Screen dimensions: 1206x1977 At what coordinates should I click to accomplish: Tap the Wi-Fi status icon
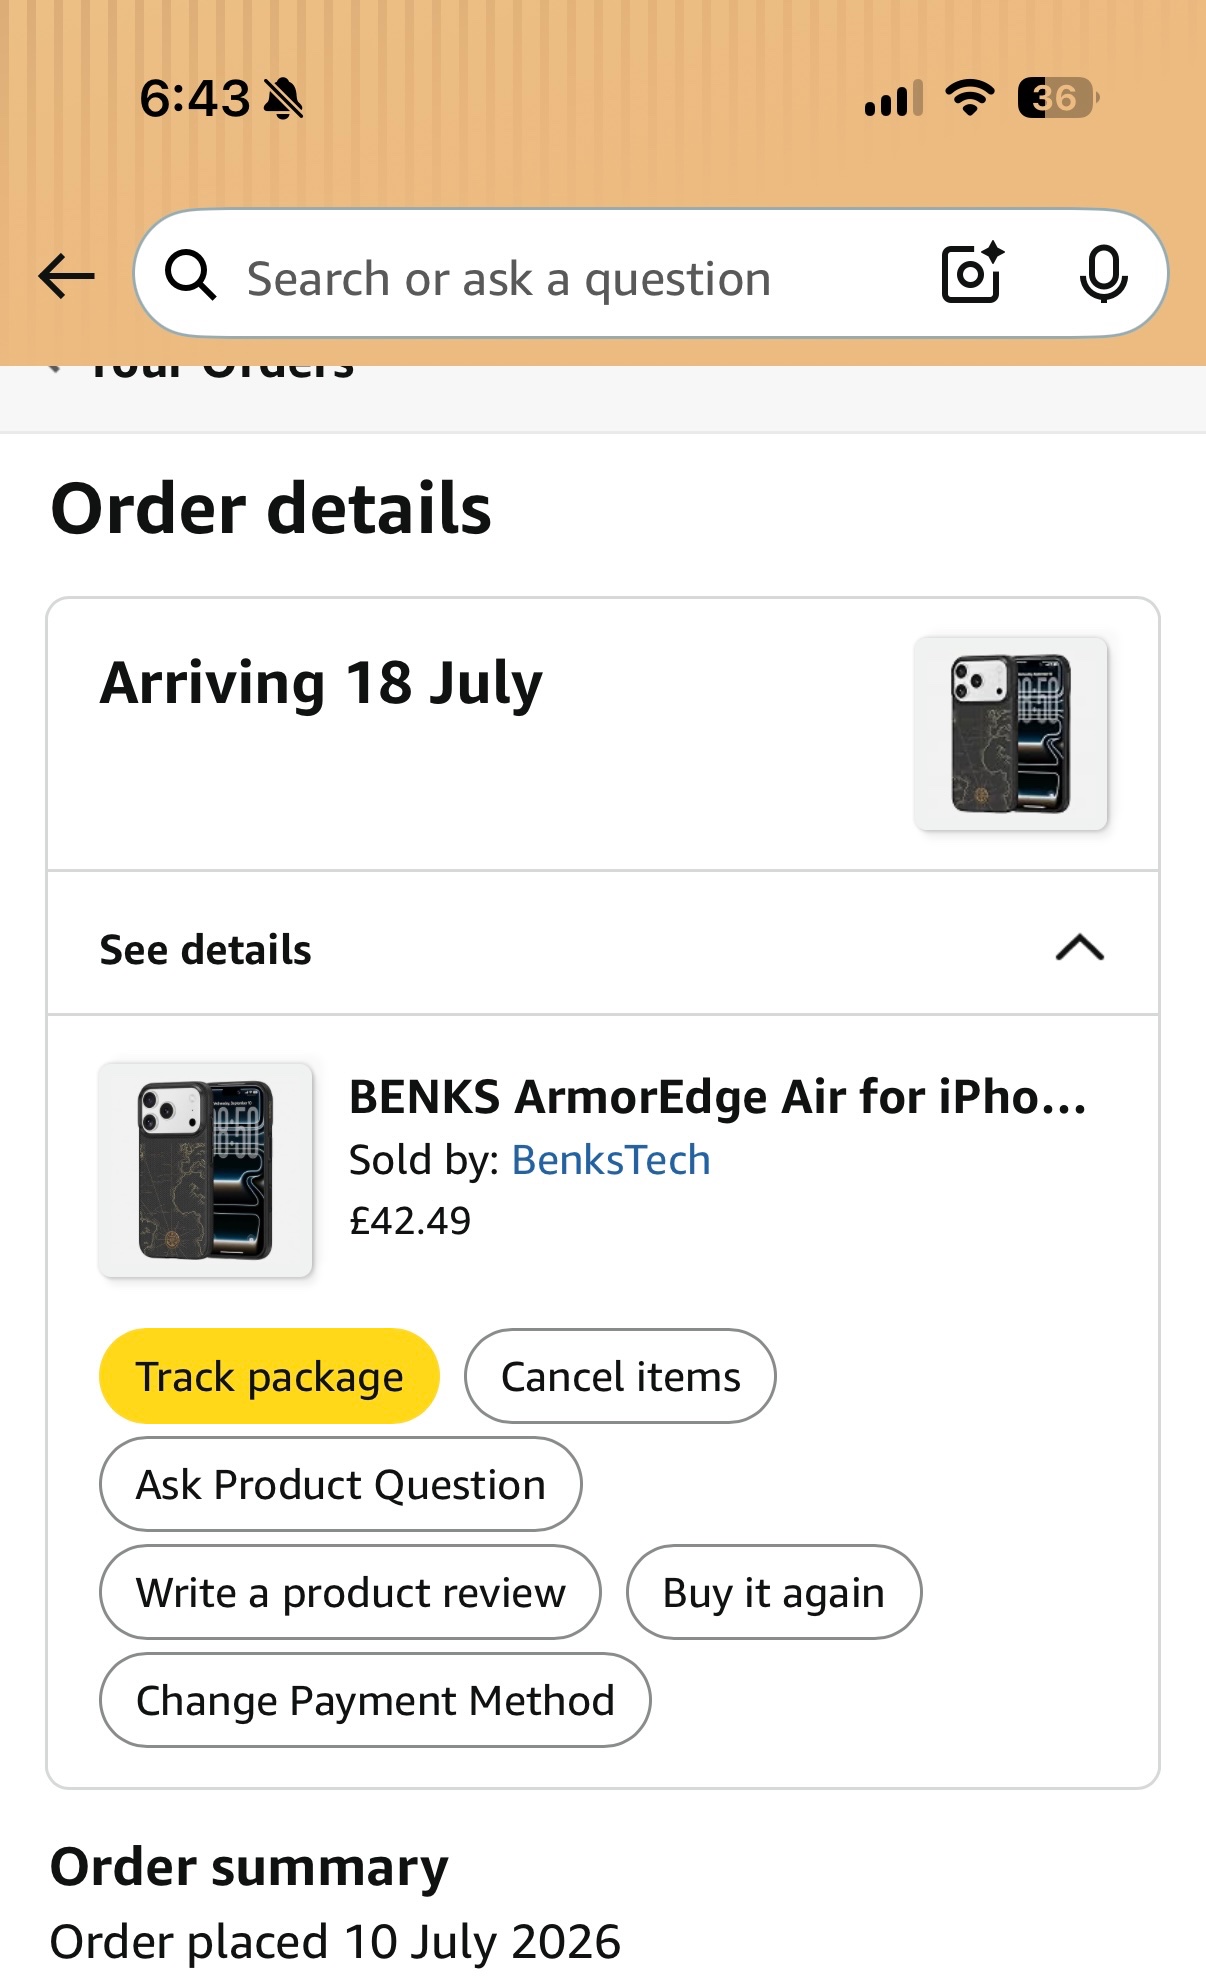pos(970,98)
